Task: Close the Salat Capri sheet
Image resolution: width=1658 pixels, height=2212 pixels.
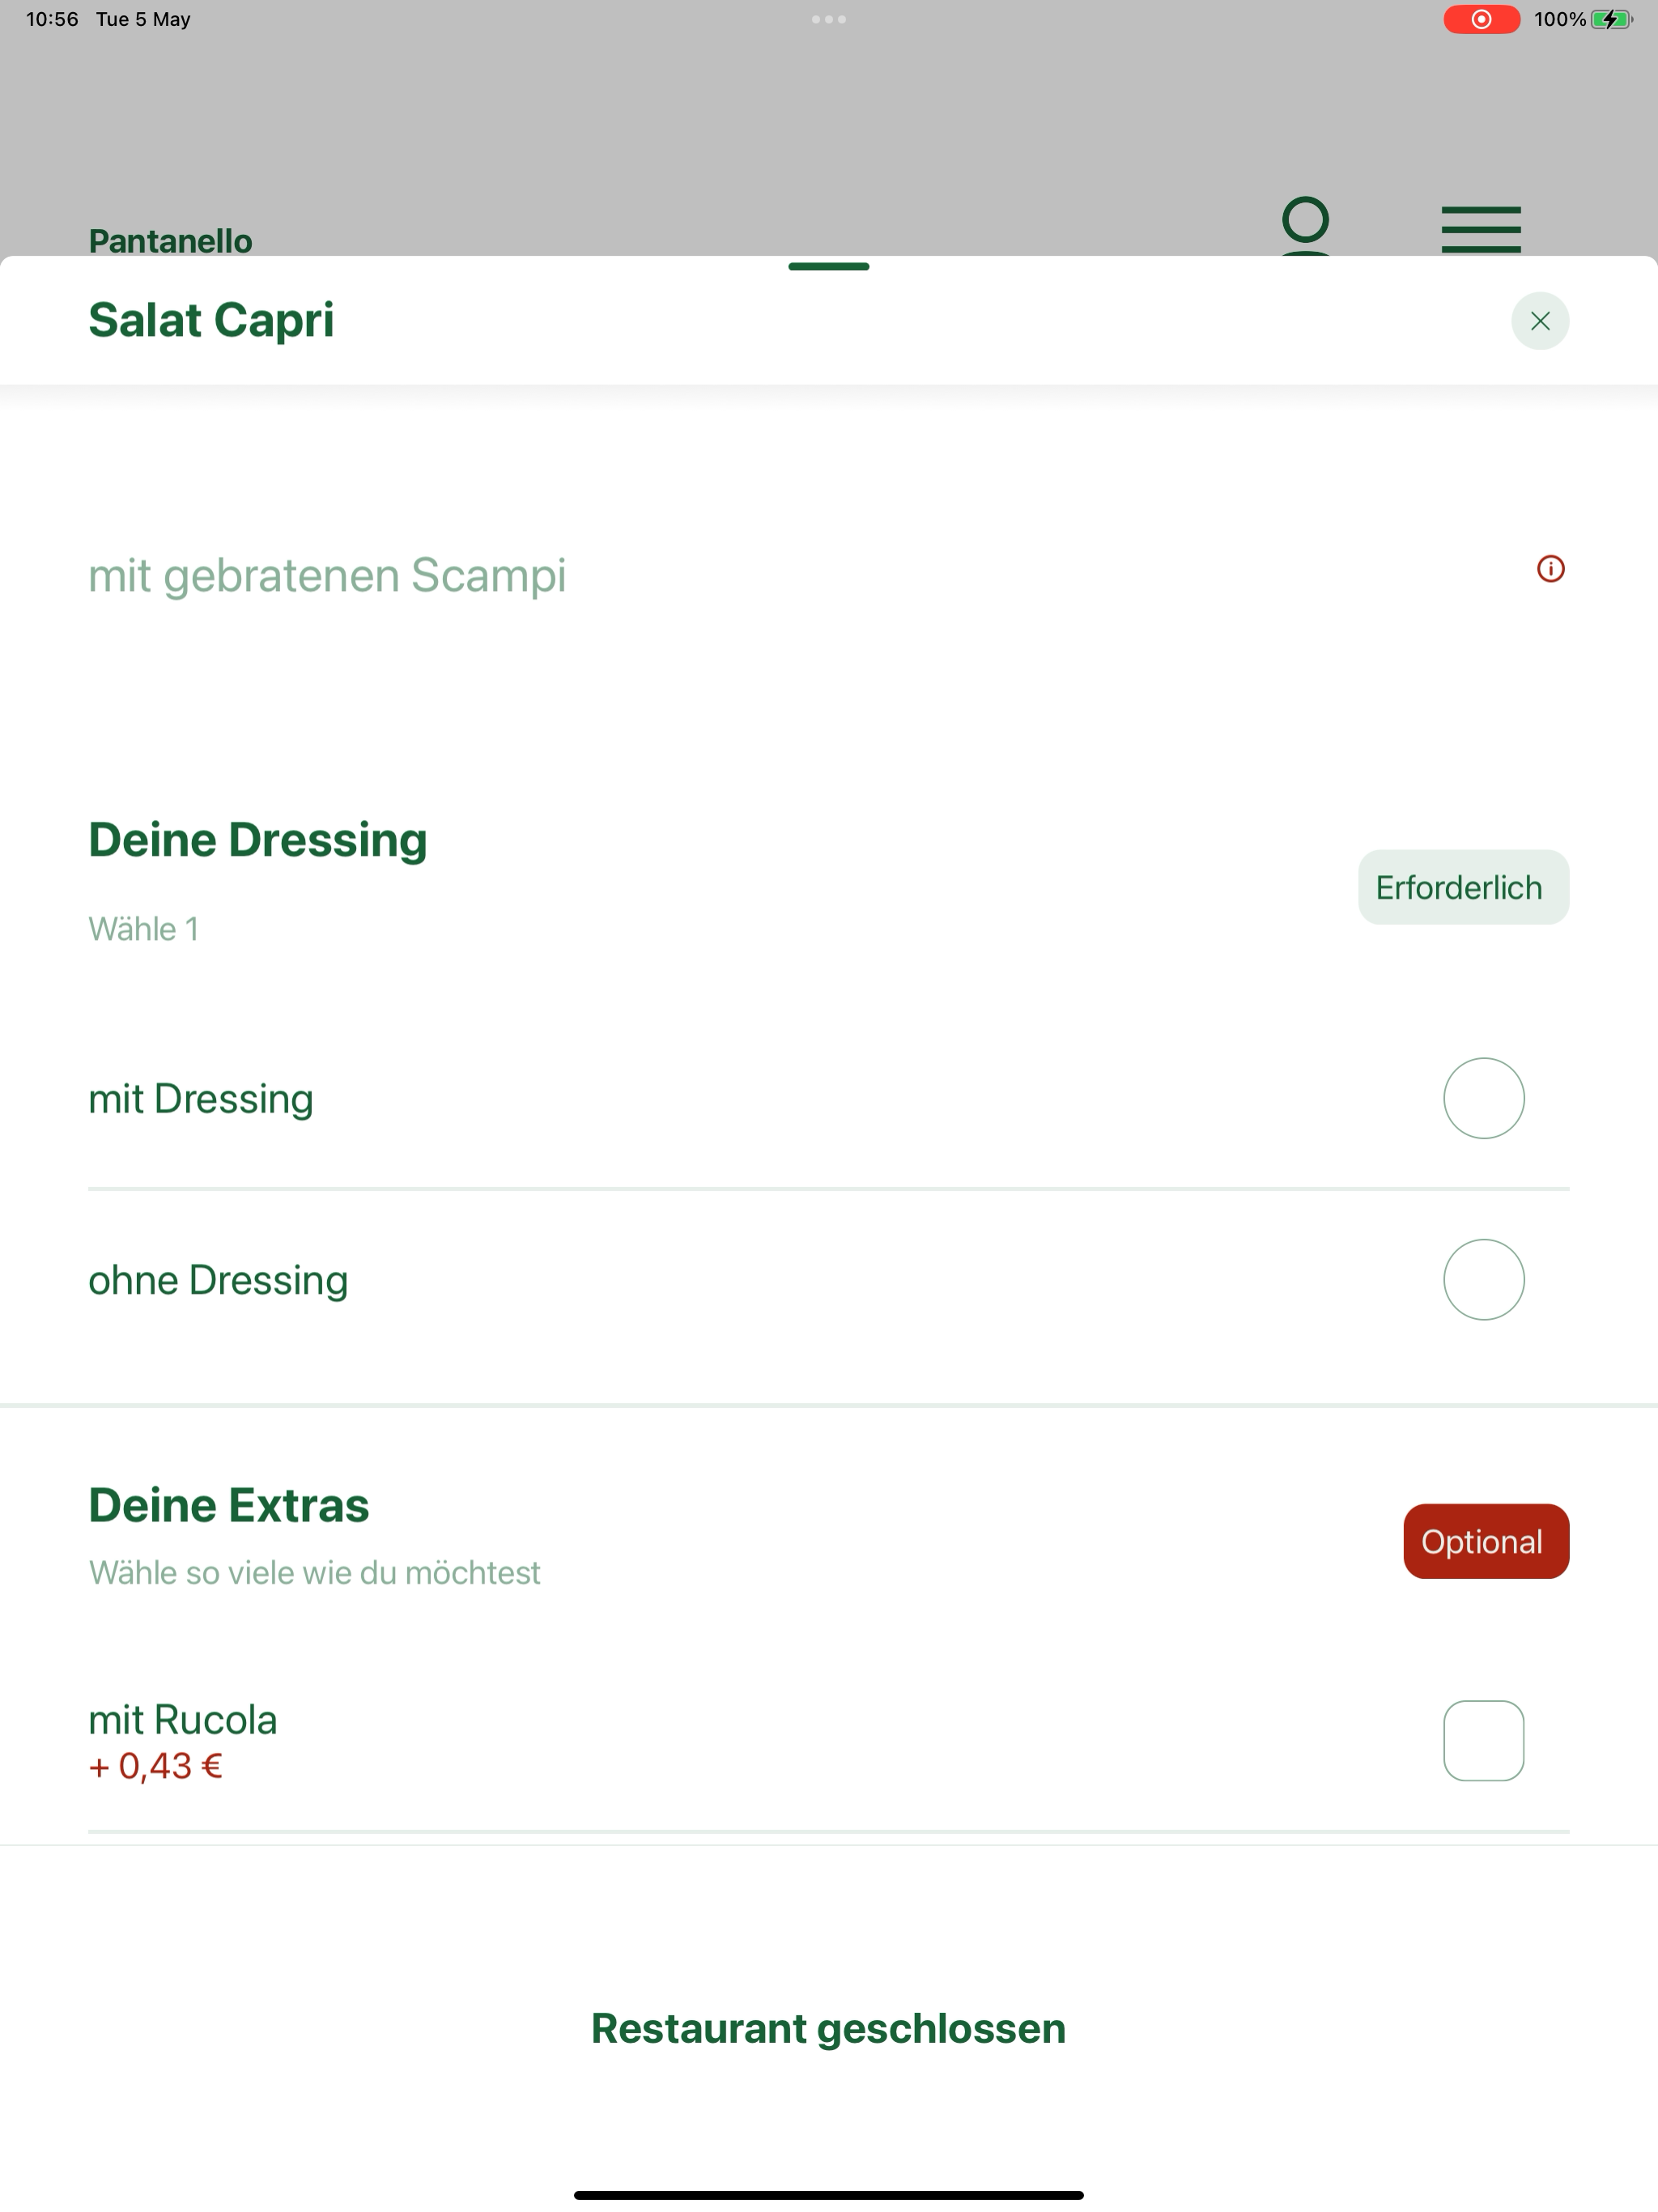Action: click(x=1539, y=321)
